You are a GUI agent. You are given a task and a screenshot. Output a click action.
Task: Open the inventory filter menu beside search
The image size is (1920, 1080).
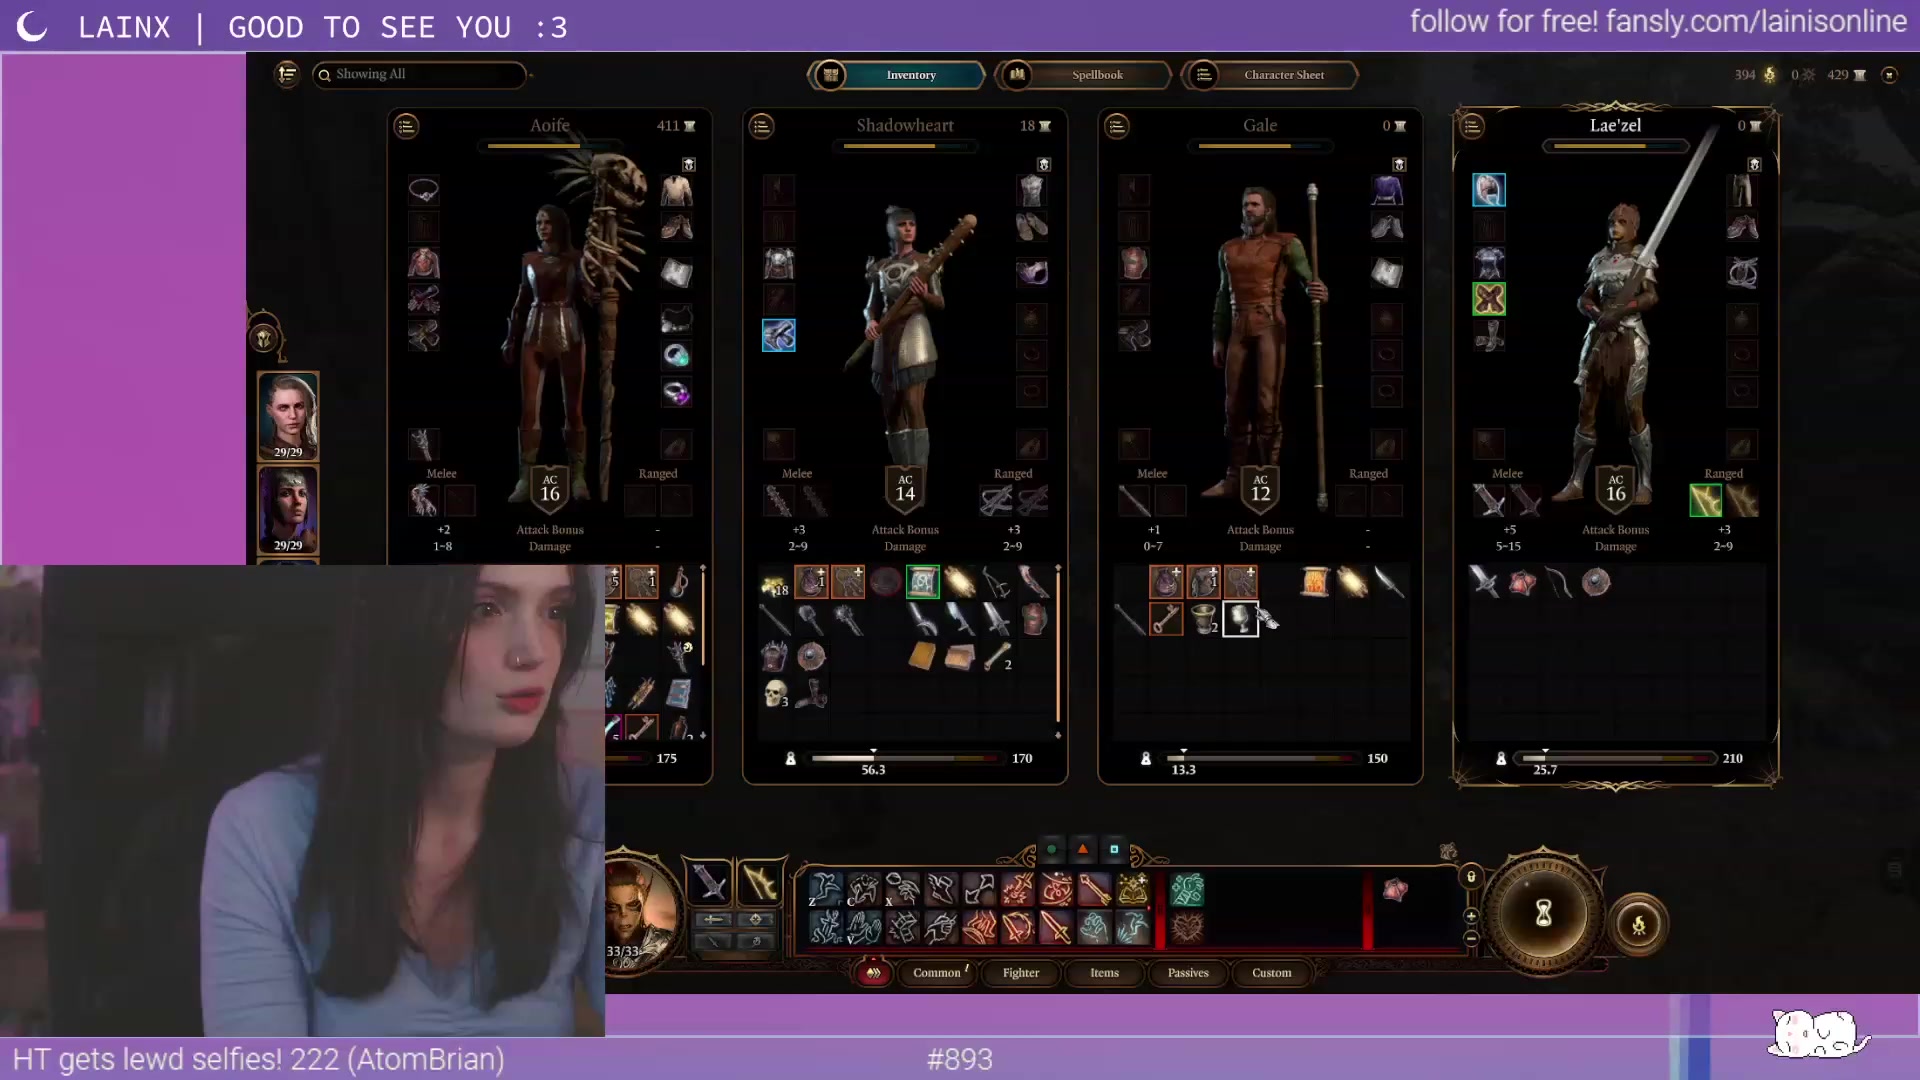(287, 74)
